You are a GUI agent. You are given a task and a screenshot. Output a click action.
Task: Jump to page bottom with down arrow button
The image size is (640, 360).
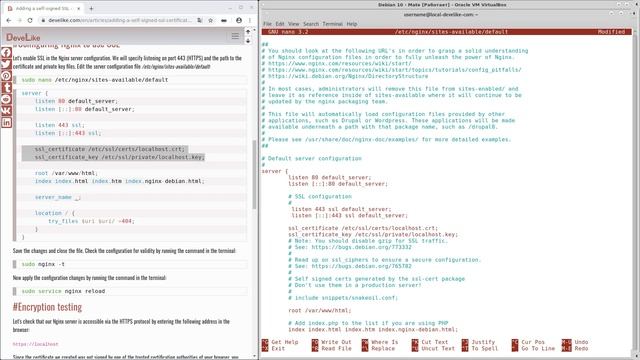pos(248,41)
